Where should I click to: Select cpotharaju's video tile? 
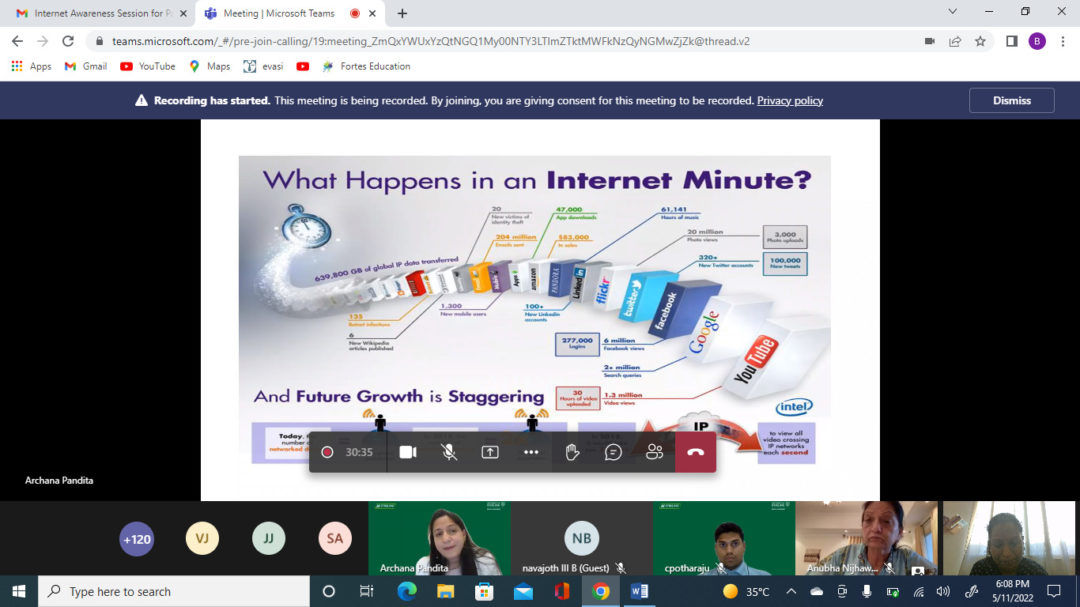[x=723, y=538]
